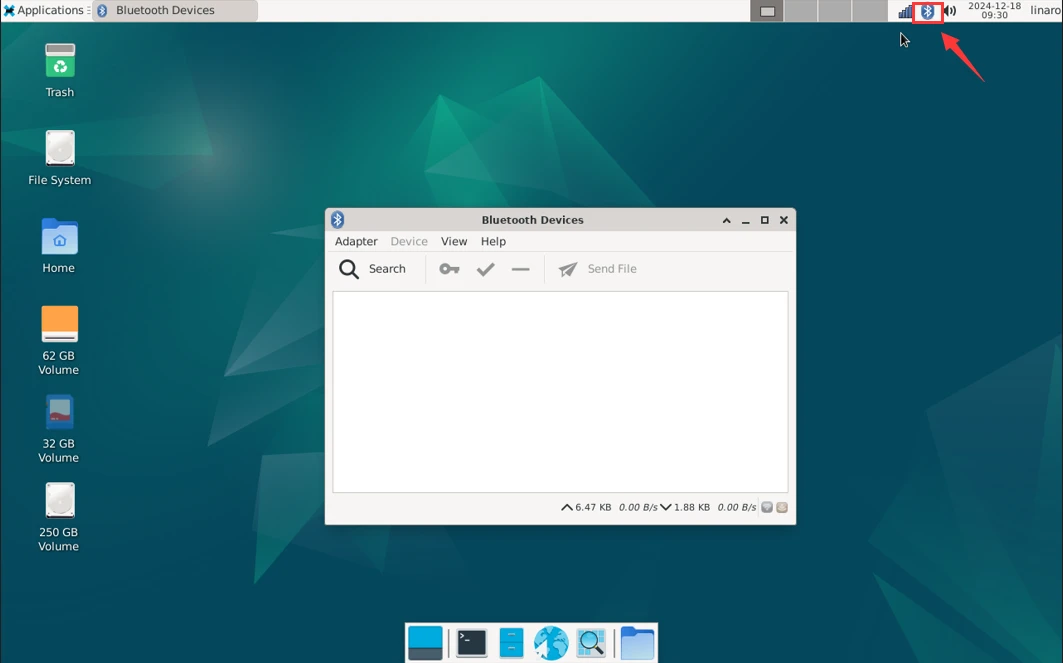This screenshot has width=1063, height=663.
Task: Switch to the second workspace in pager
Action: click(801, 11)
